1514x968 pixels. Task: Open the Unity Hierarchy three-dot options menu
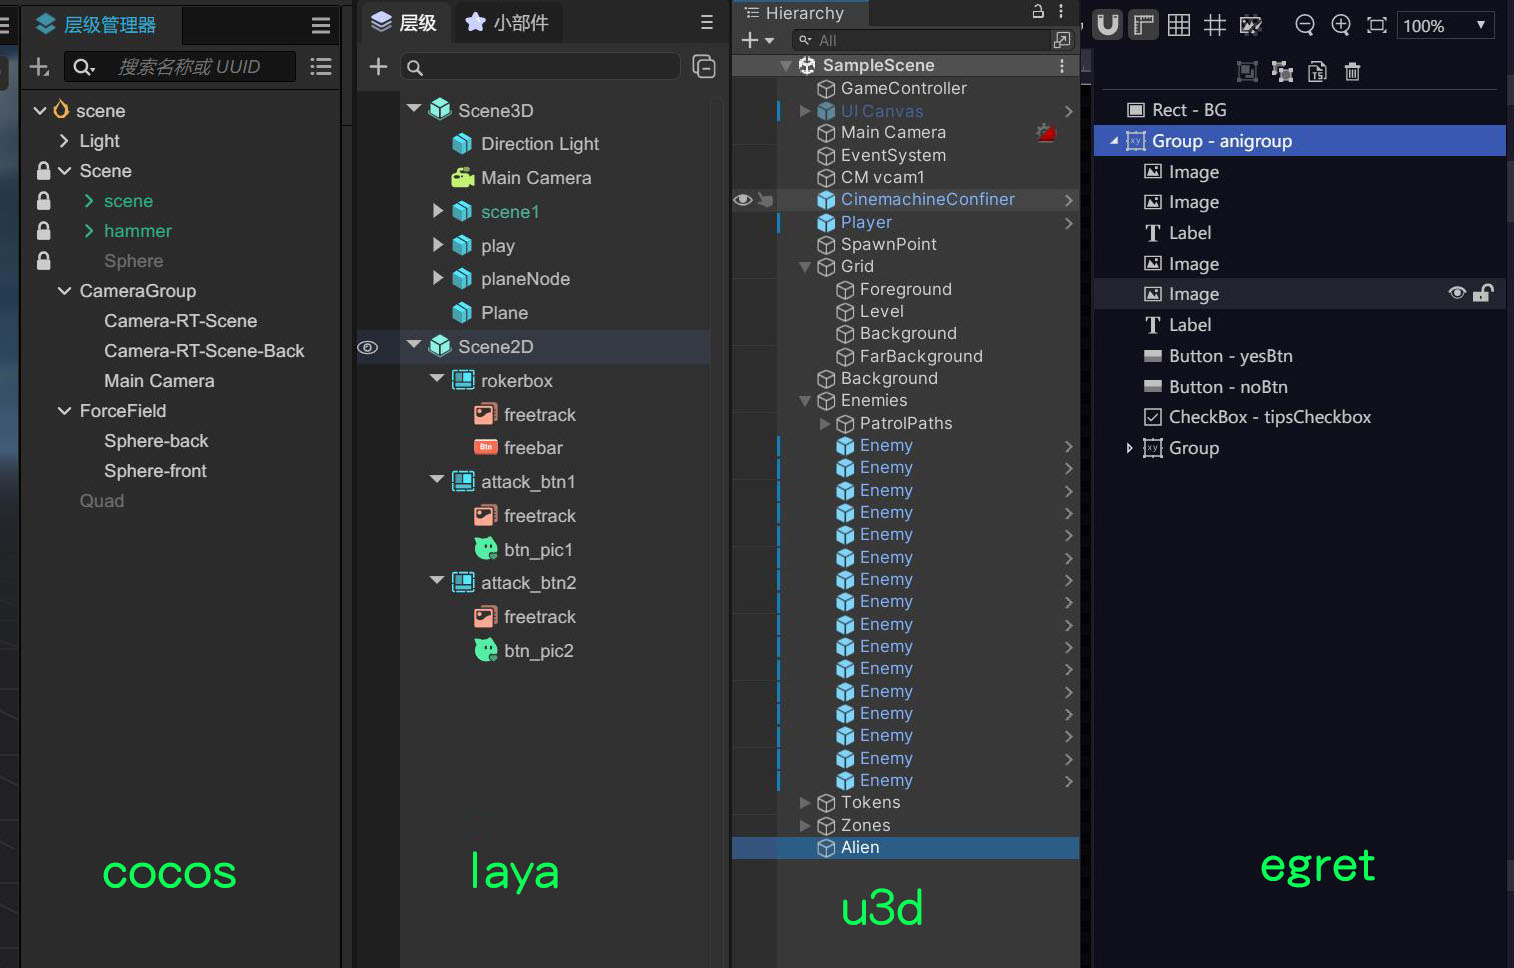click(x=1061, y=12)
